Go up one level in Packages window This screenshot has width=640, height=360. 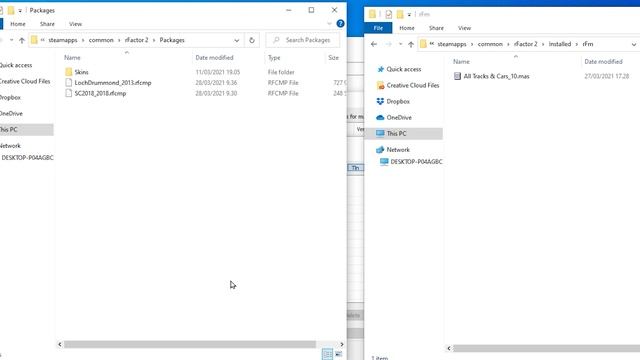click(x=22, y=40)
